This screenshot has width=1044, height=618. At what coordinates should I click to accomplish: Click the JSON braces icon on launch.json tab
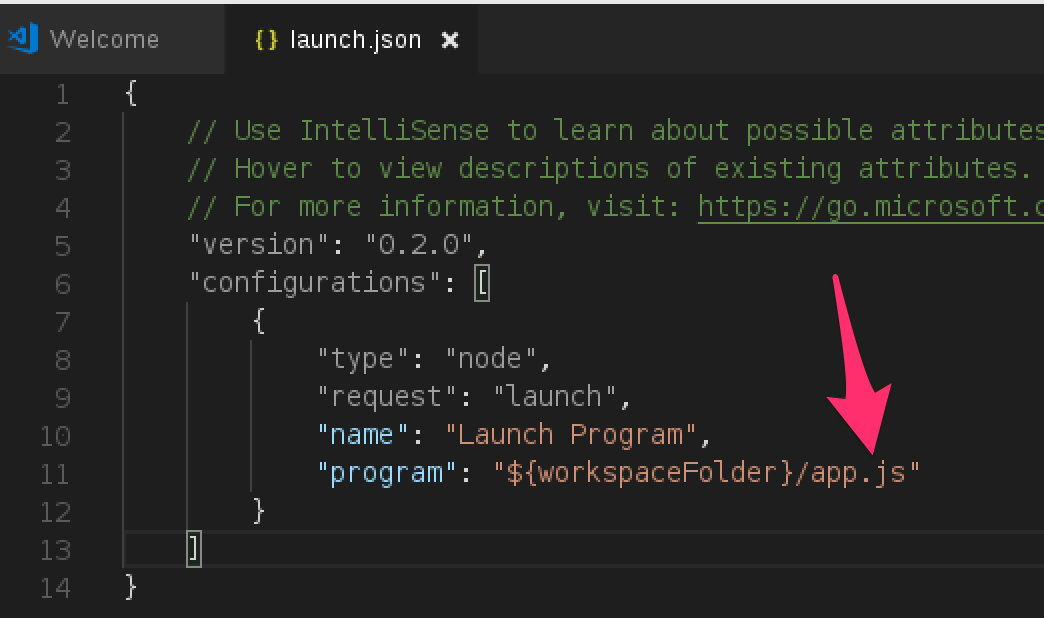[x=266, y=40]
